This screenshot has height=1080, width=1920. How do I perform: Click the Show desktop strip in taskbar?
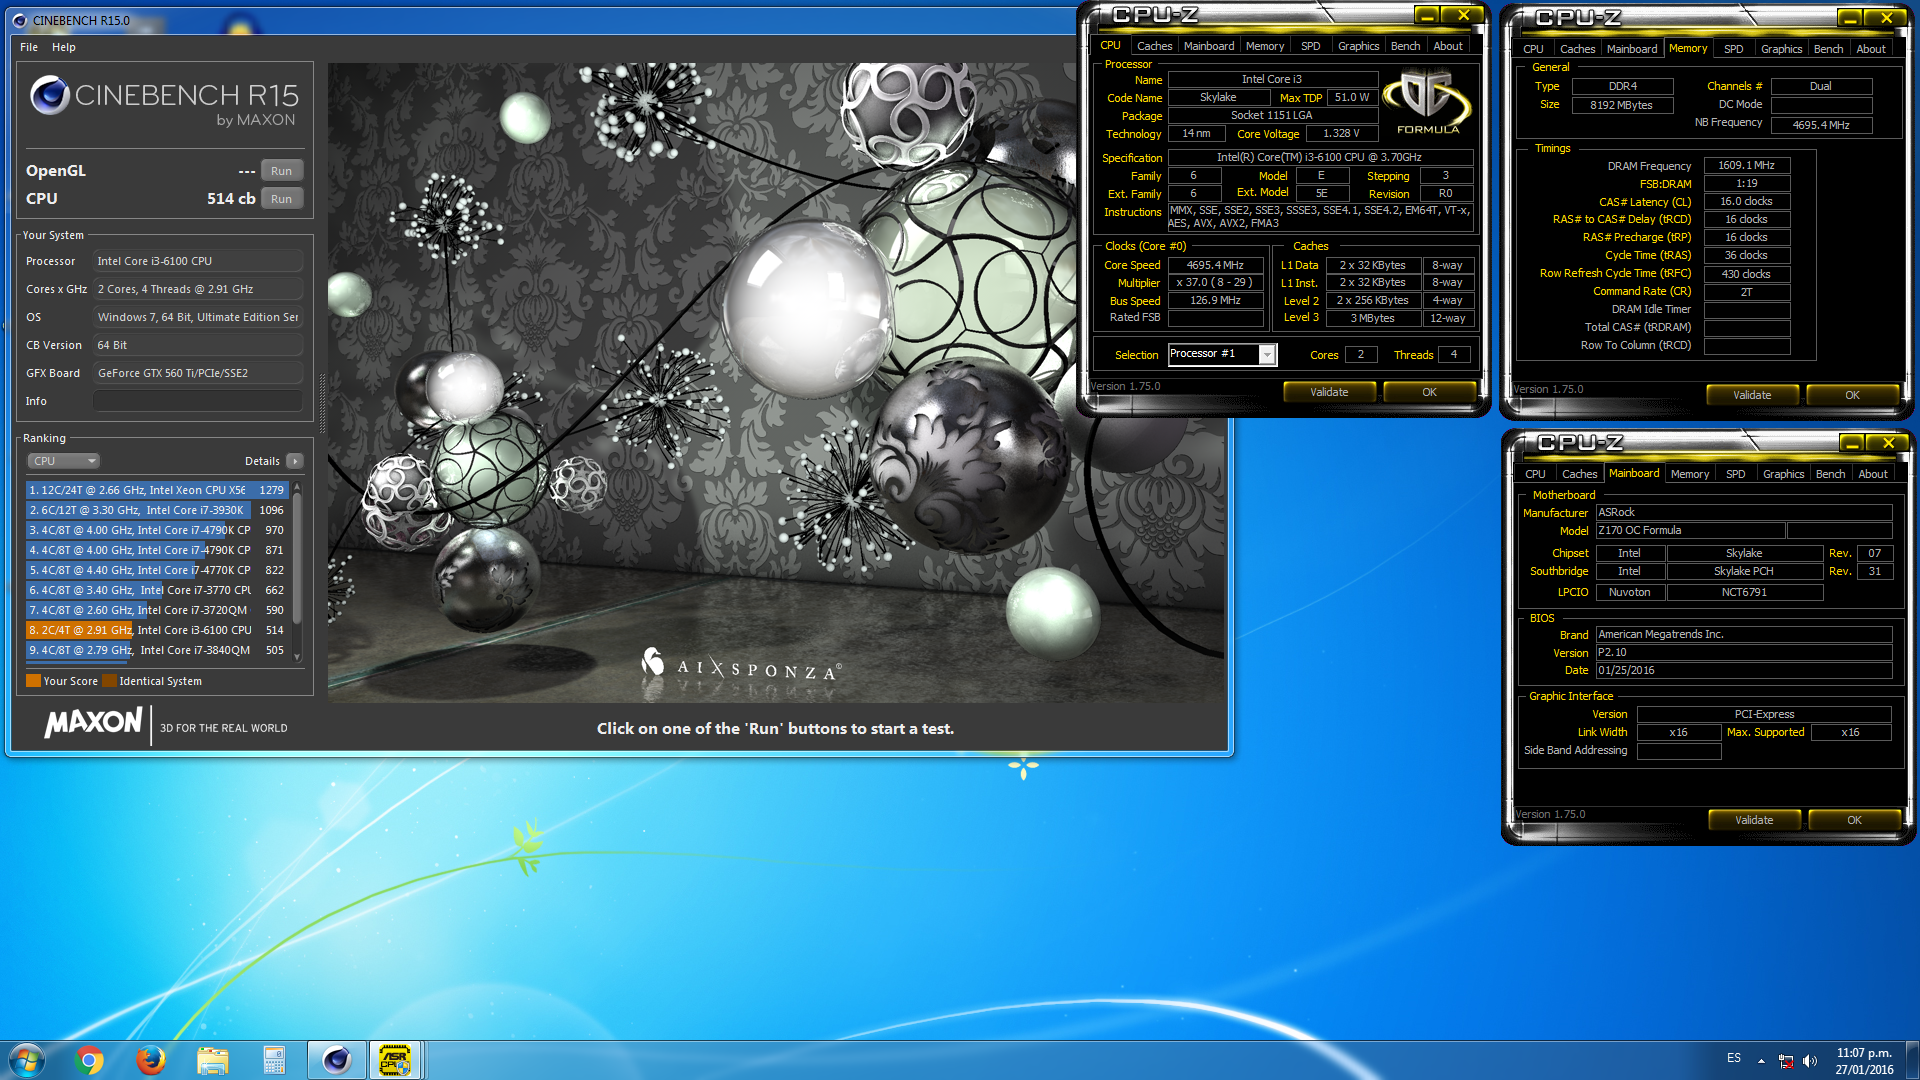tap(1912, 1060)
